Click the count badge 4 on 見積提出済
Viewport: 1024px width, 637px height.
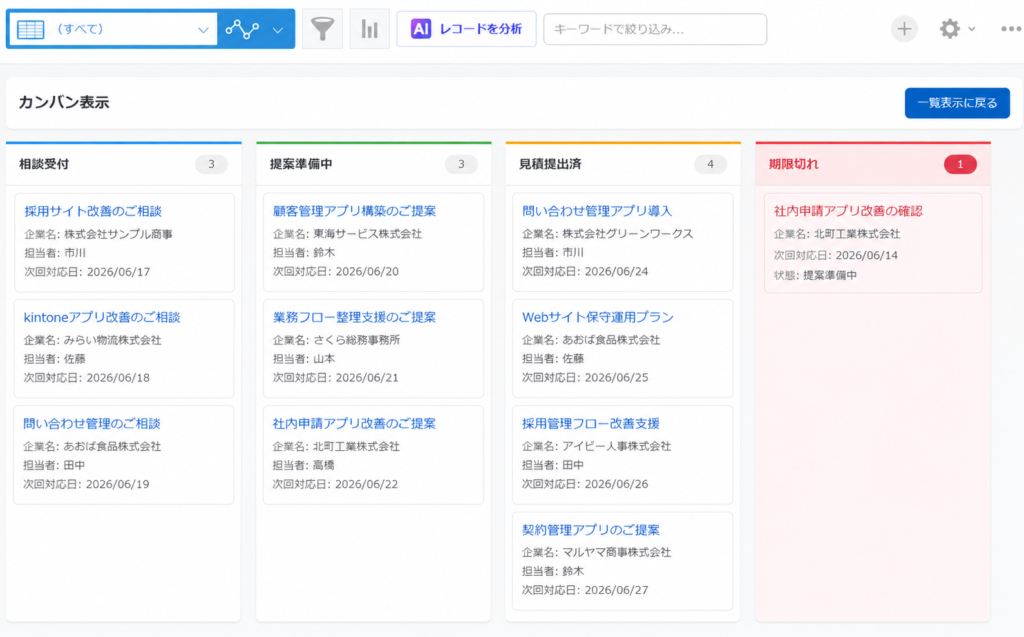click(711, 164)
